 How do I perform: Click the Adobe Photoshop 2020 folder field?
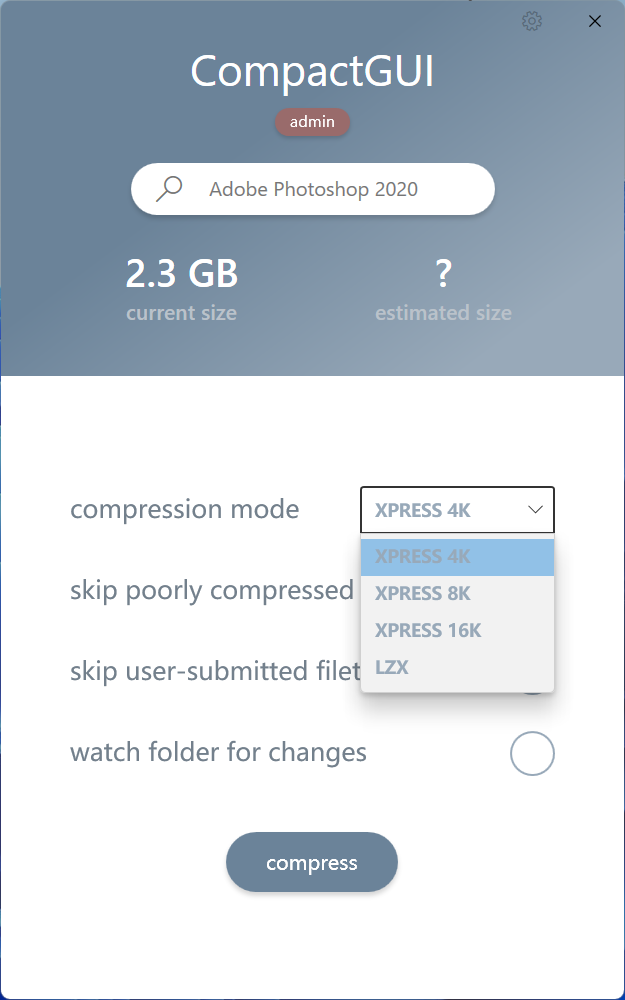[x=313, y=189]
